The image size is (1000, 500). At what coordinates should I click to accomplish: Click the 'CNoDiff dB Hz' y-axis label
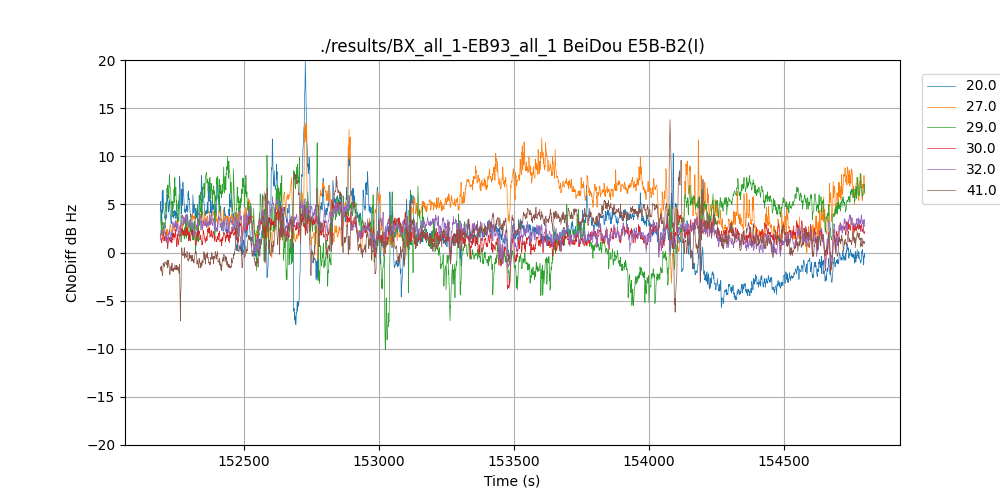point(71,253)
